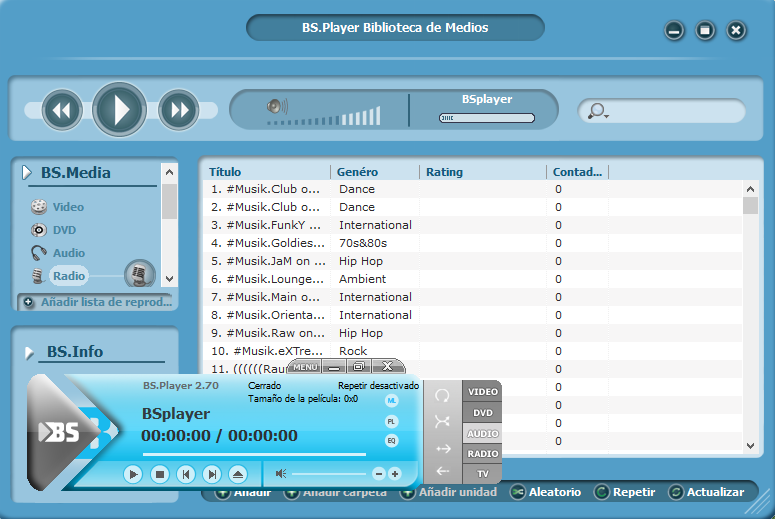Click Añadir lista de reprod... button
This screenshot has width=775, height=519.
click(x=98, y=302)
